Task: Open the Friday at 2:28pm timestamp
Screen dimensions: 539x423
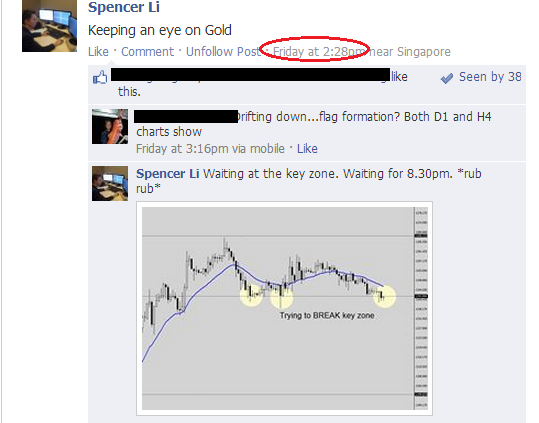Action: coord(319,52)
